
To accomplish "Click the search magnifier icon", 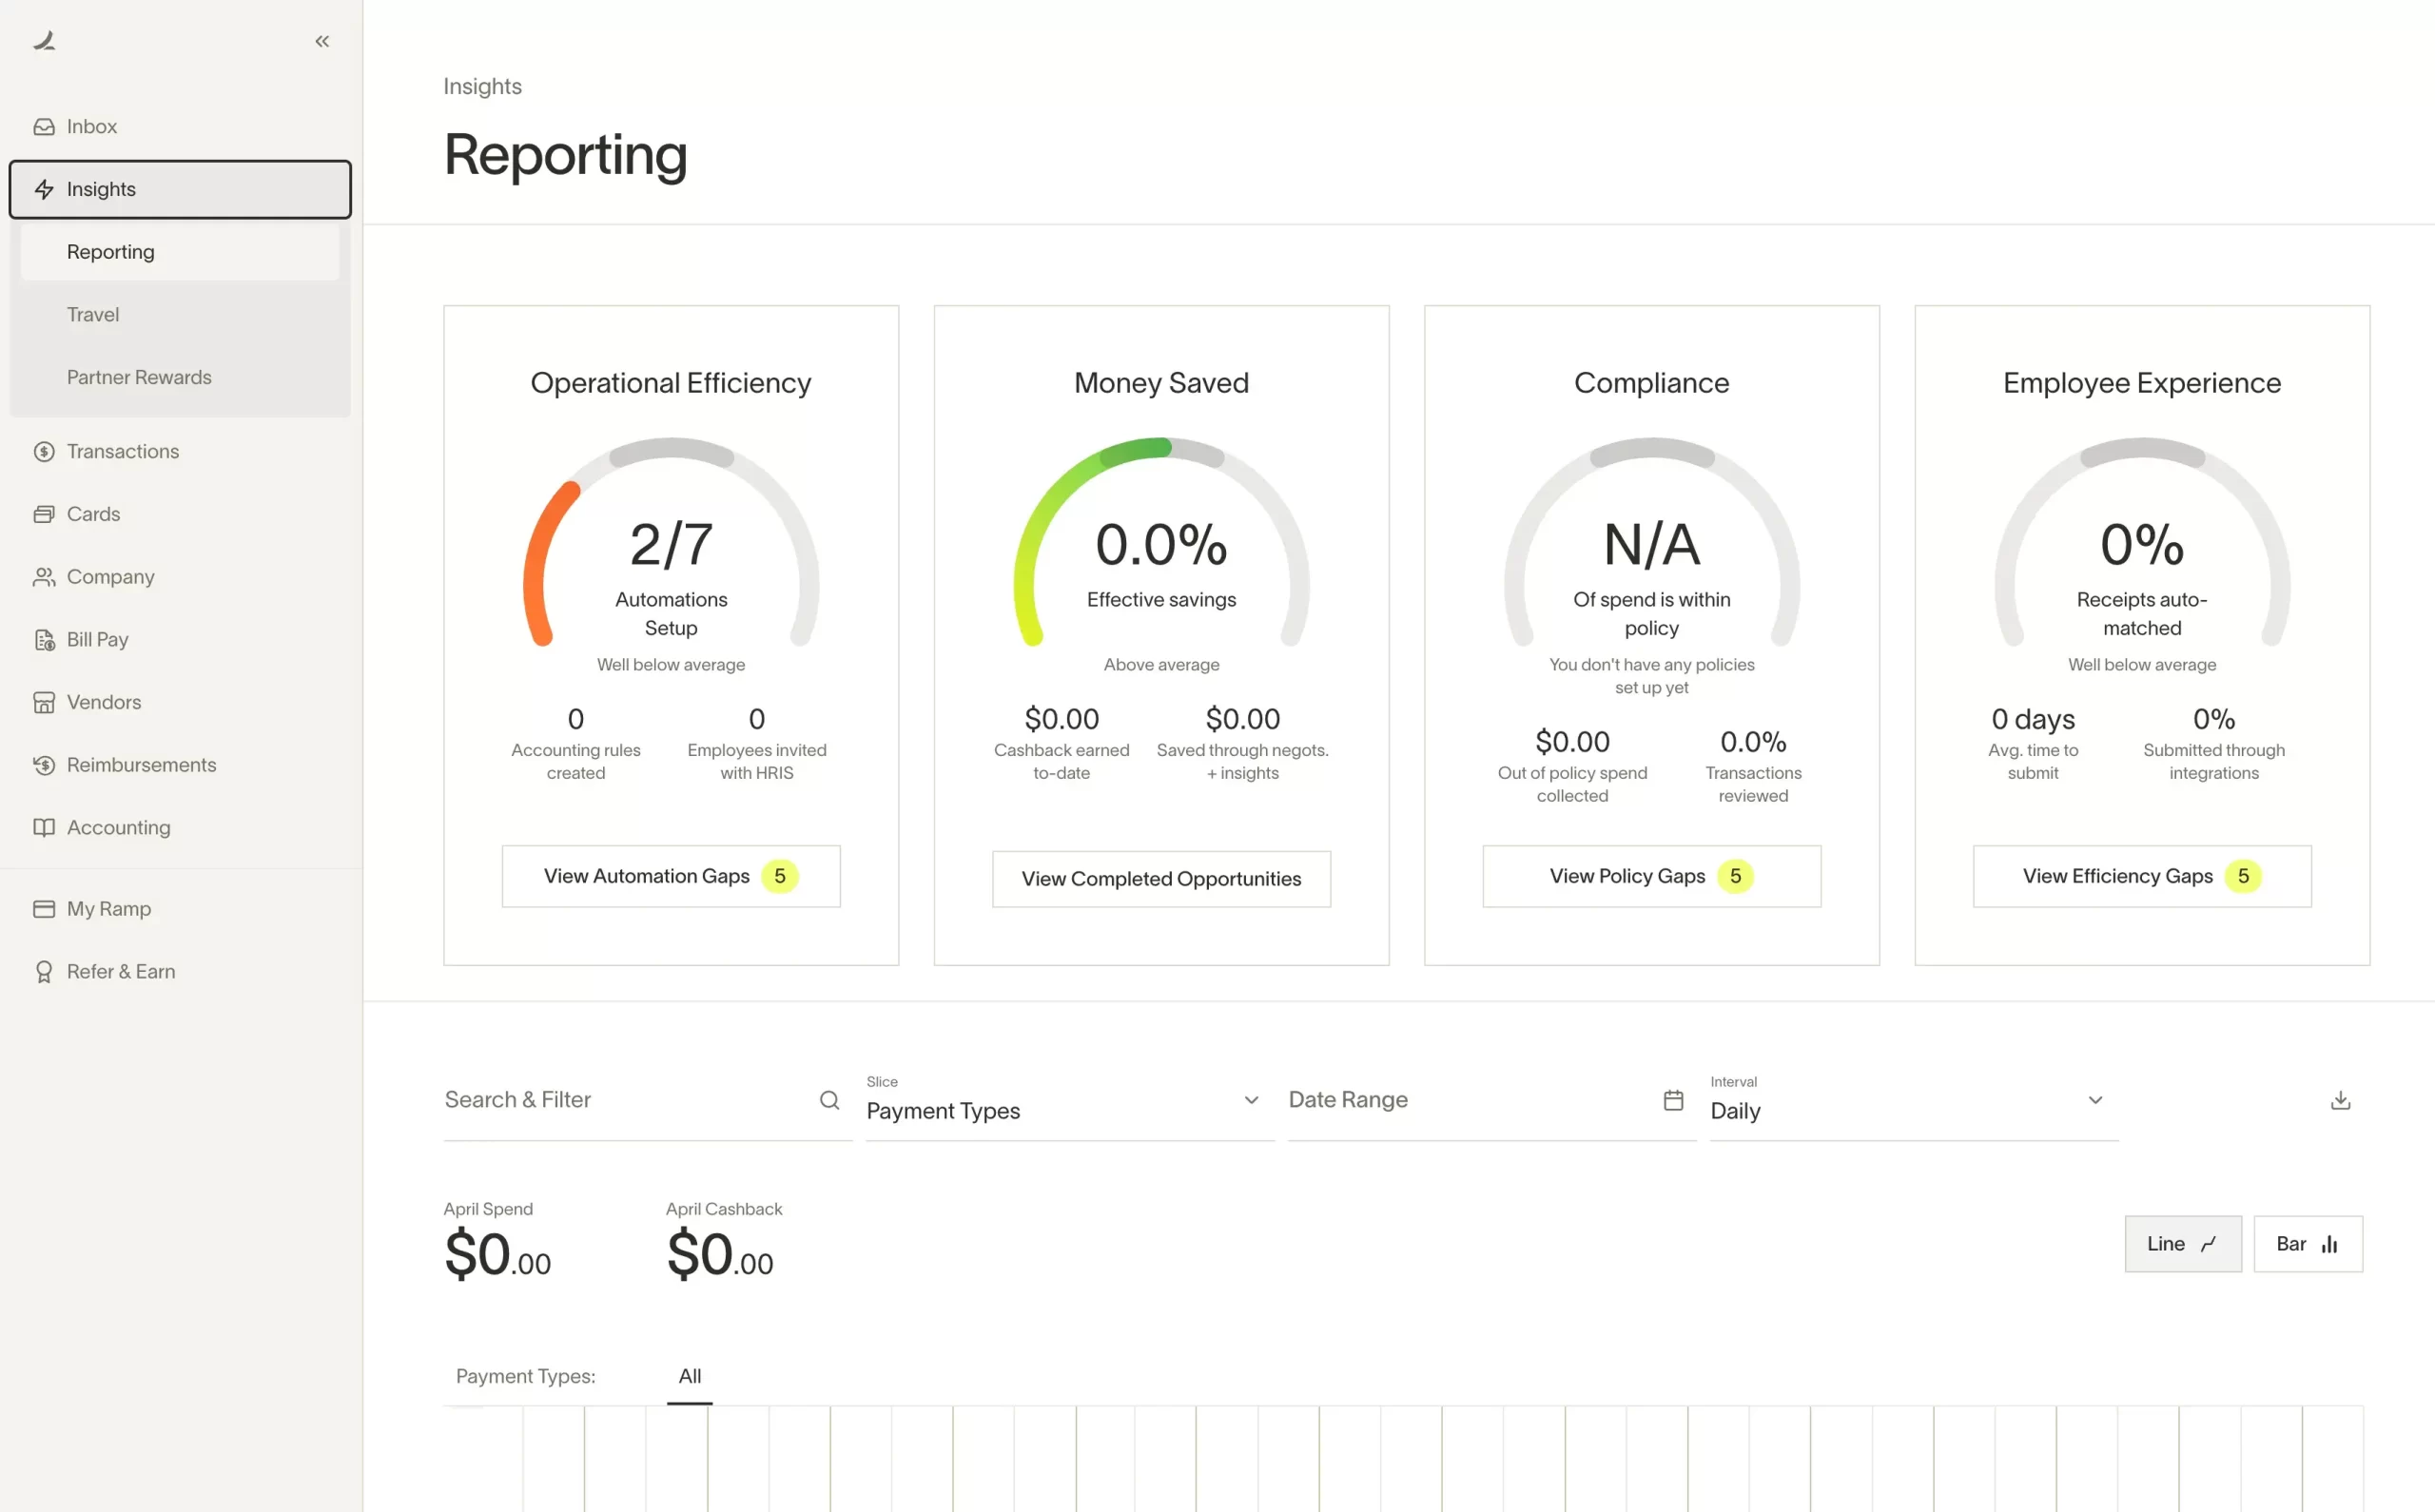I will pyautogui.click(x=829, y=1100).
